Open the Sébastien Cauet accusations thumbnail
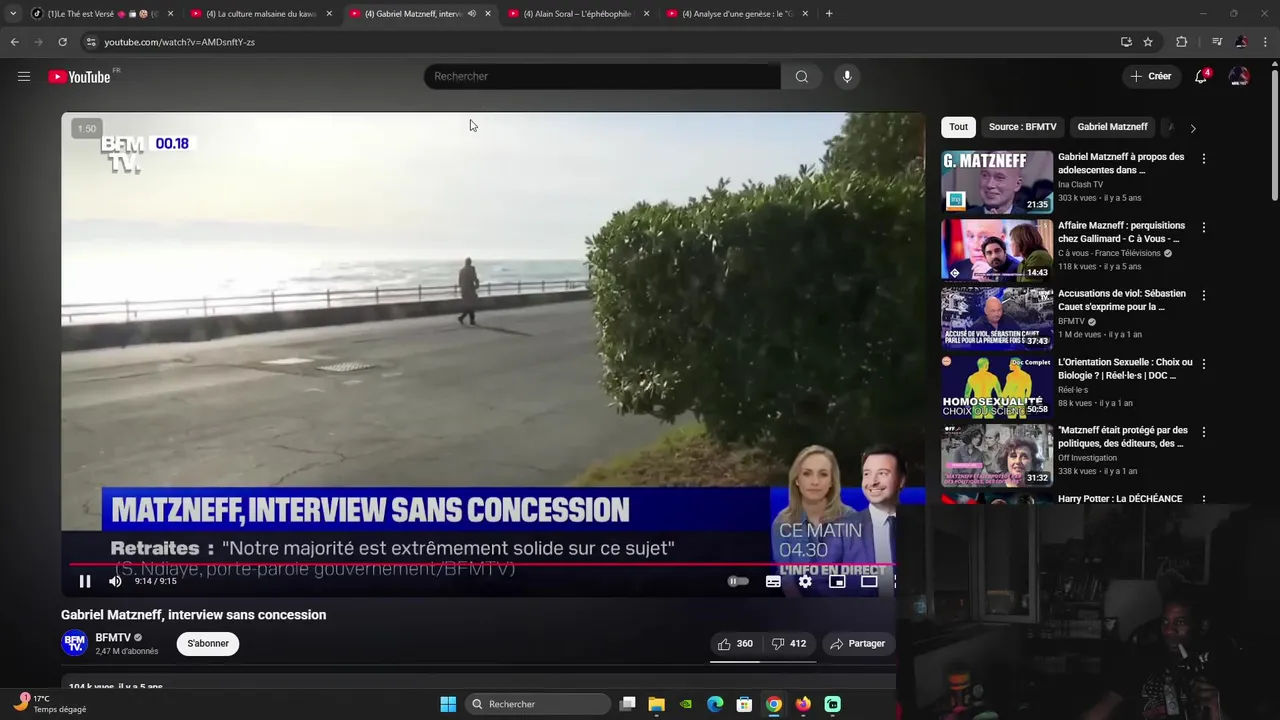The width and height of the screenshot is (1280, 720). (x=997, y=318)
